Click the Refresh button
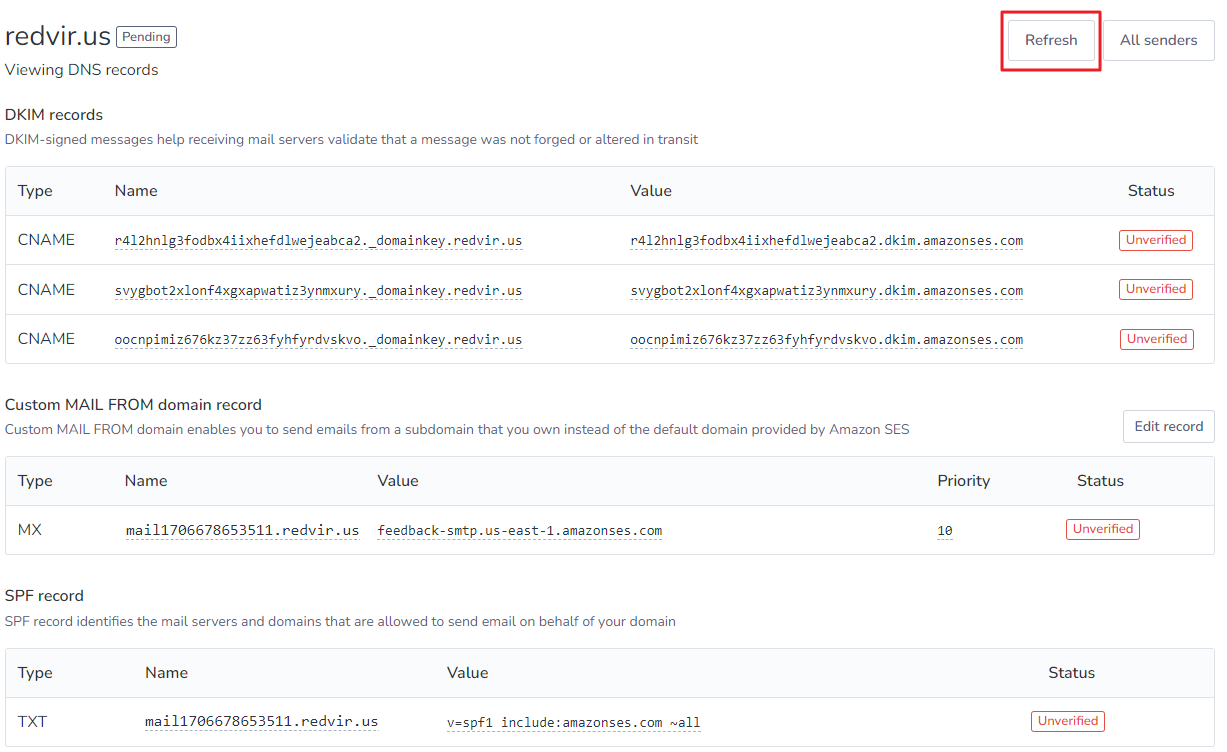This screenshot has width=1227, height=752. (x=1051, y=41)
